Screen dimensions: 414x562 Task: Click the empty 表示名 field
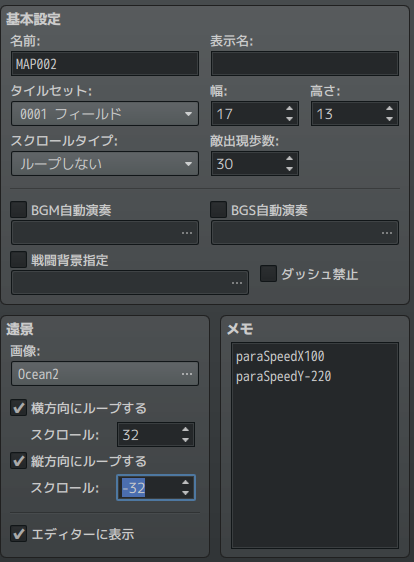point(305,64)
